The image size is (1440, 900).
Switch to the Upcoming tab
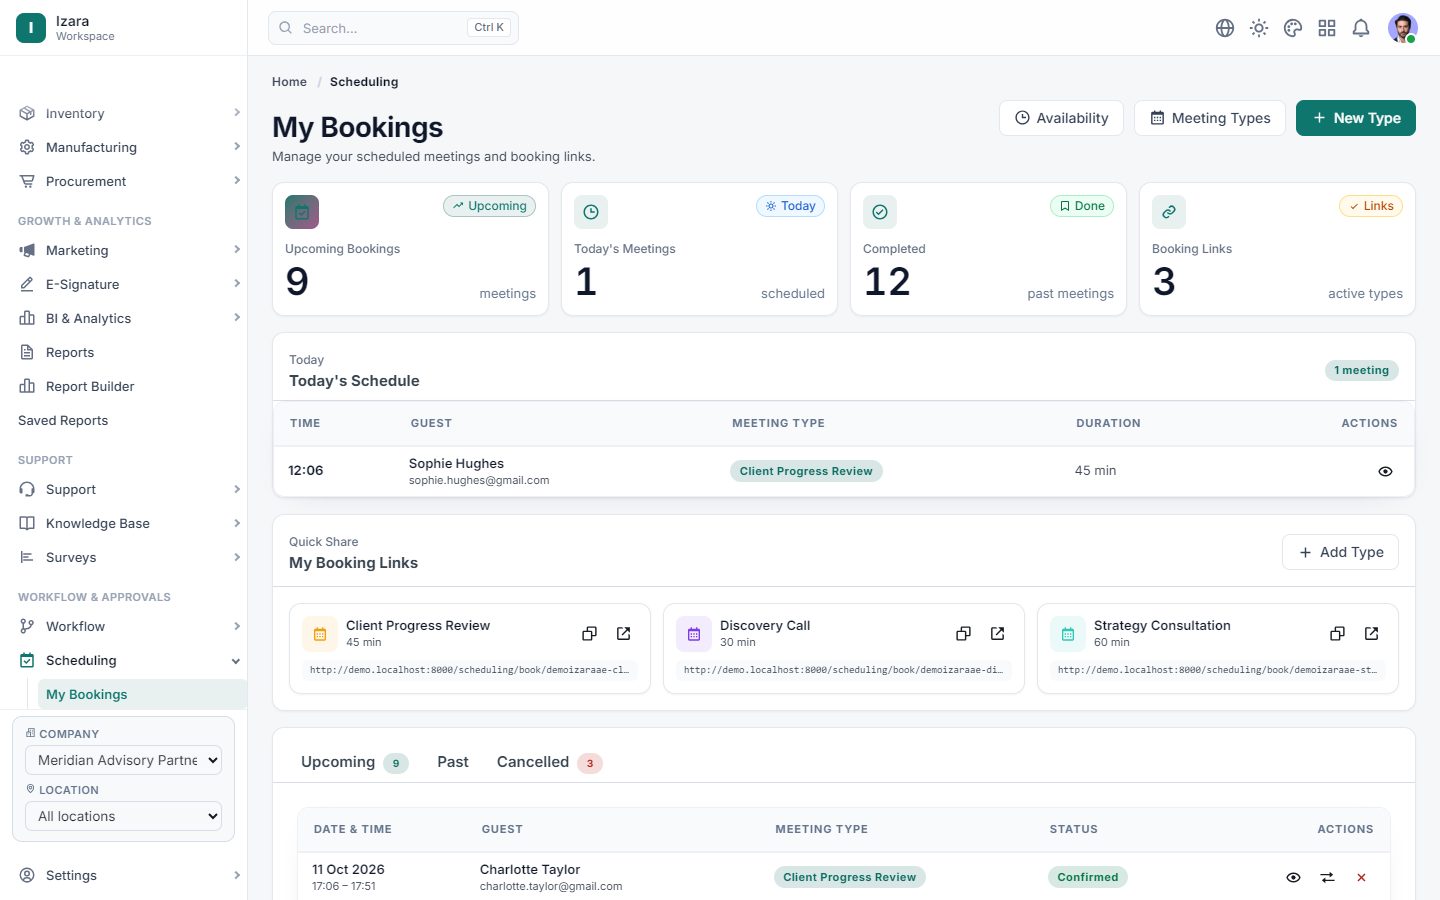tap(354, 762)
